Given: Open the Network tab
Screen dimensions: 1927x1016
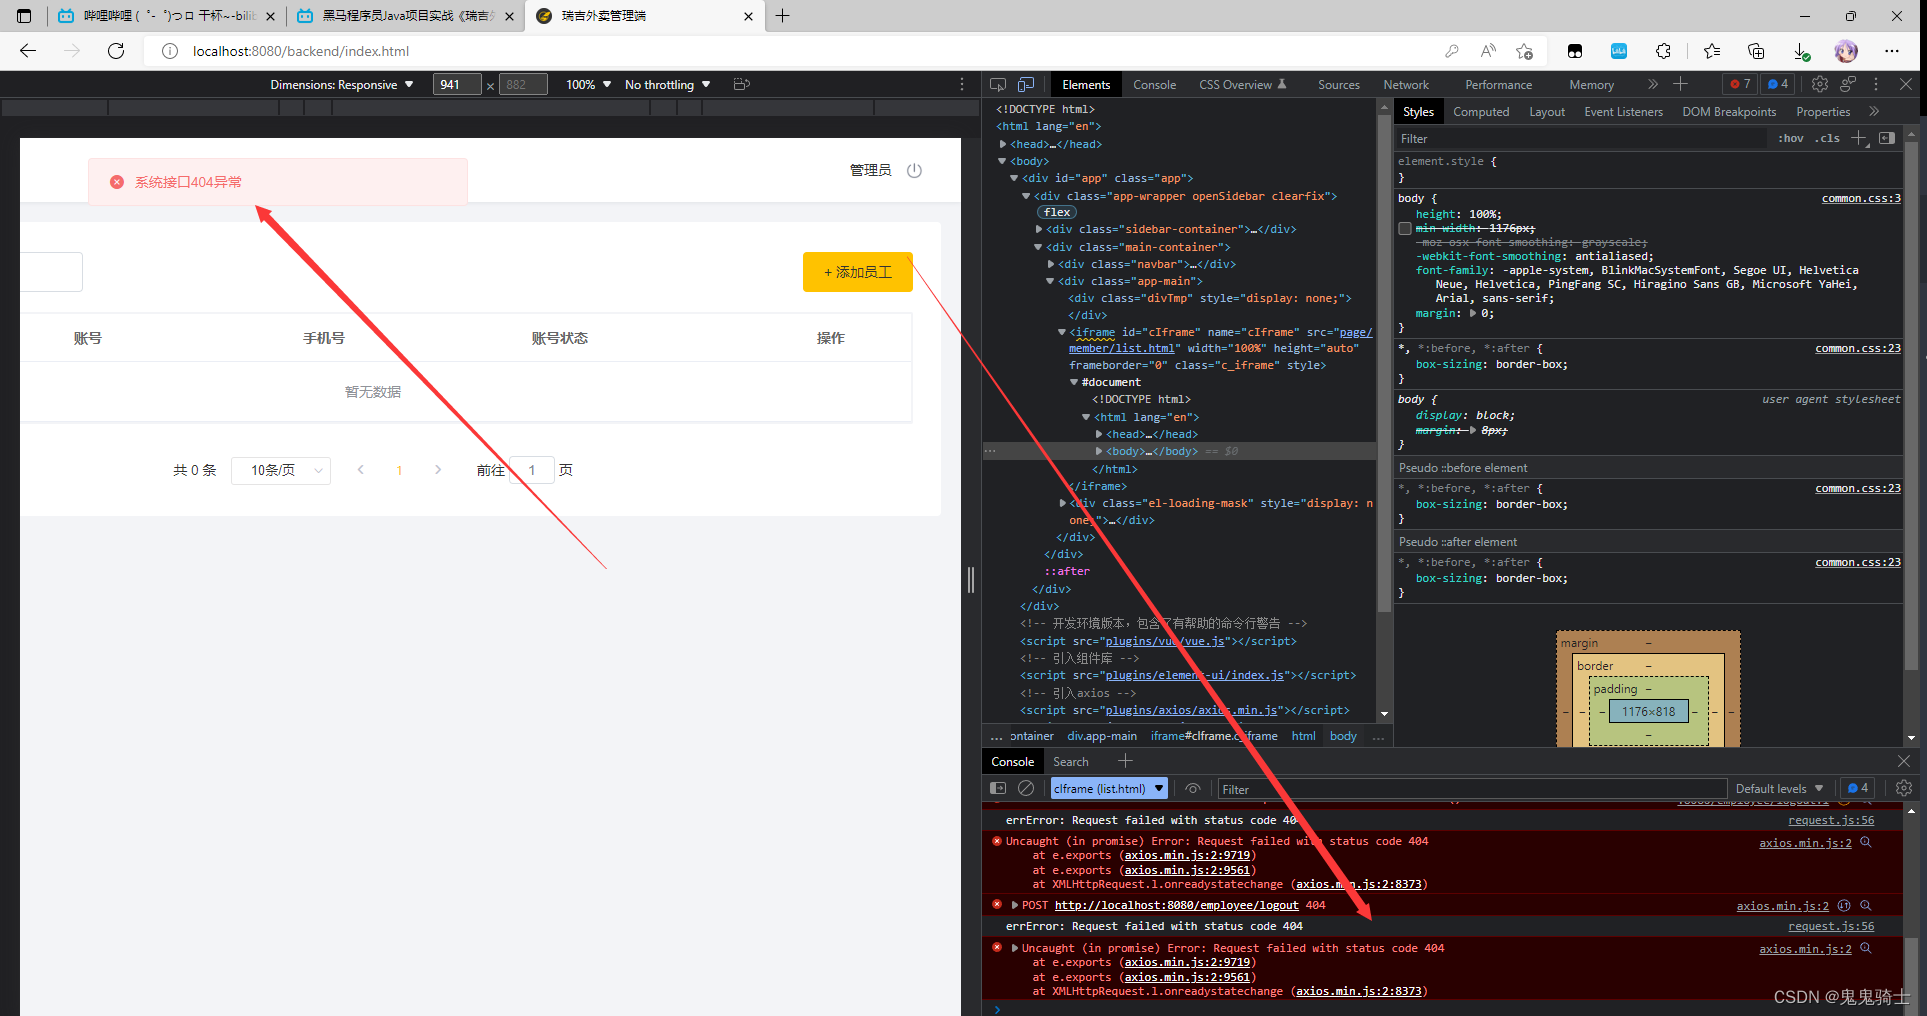Looking at the screenshot, I should pos(1406,85).
